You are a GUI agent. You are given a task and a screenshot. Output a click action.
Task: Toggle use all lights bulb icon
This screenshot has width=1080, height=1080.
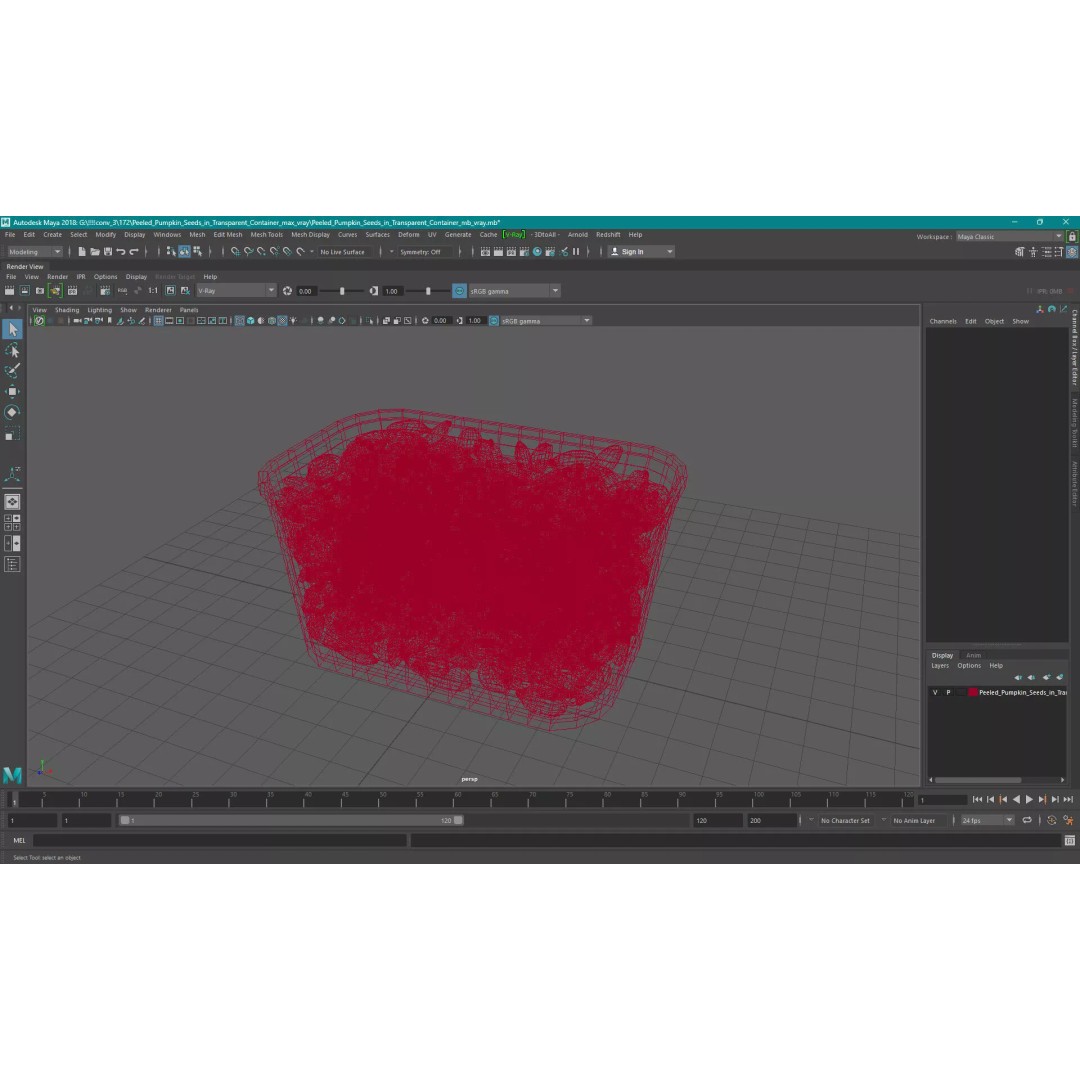[x=293, y=321]
